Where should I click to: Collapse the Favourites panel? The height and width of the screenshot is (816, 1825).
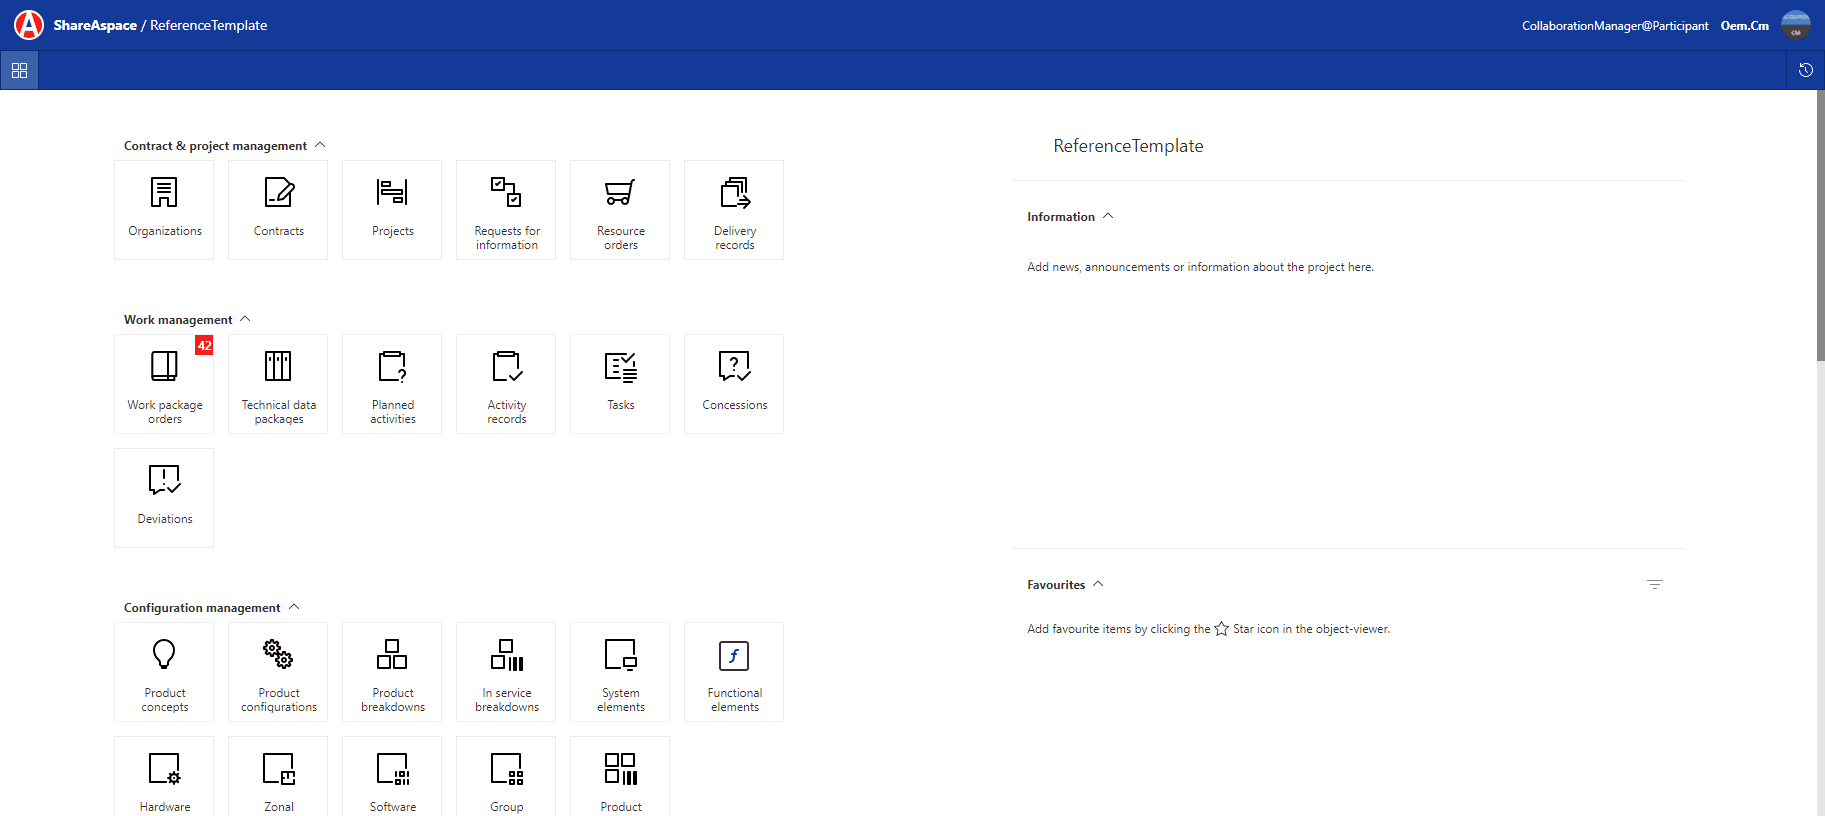click(x=1098, y=584)
